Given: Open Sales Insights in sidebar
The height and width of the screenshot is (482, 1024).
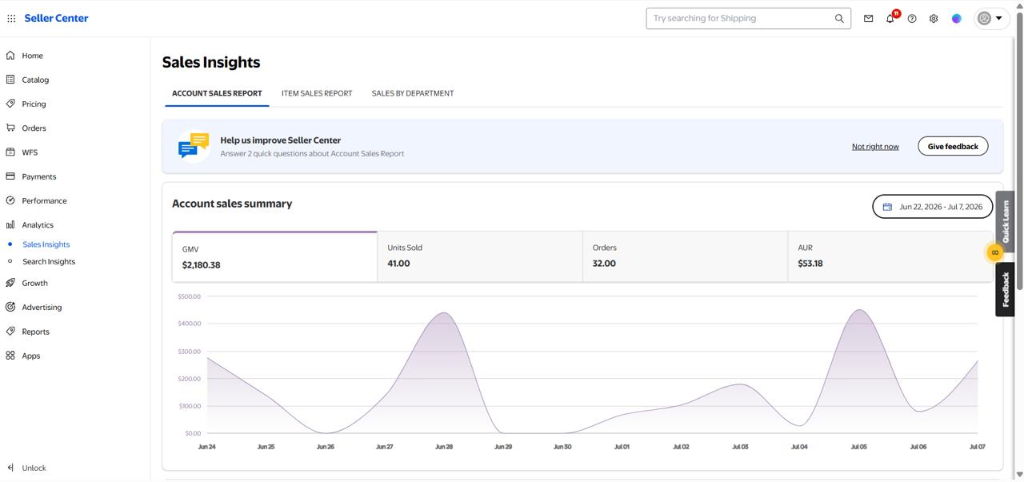Looking at the screenshot, I should 46,244.
